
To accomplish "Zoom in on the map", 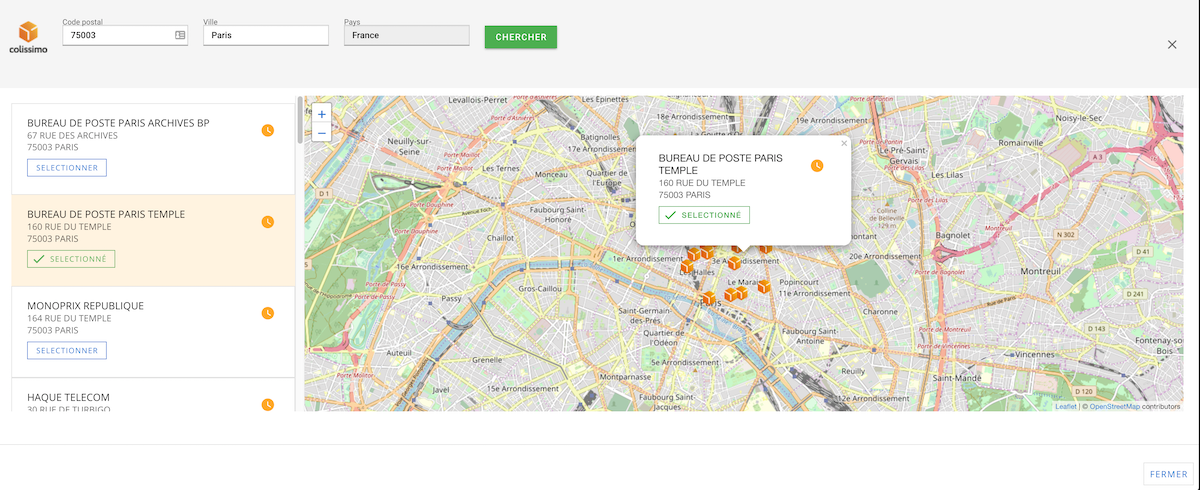I will [x=321, y=114].
